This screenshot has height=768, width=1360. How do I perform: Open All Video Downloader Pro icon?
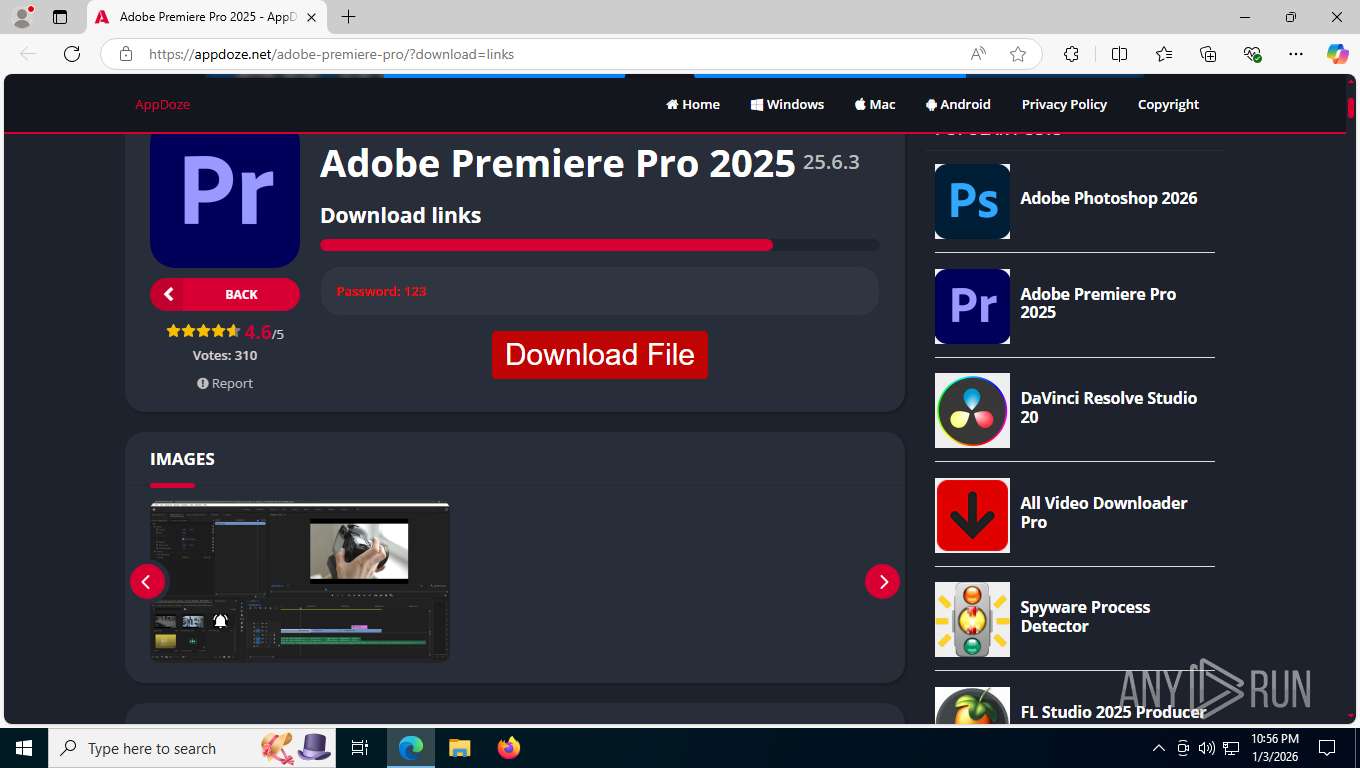tap(972, 515)
